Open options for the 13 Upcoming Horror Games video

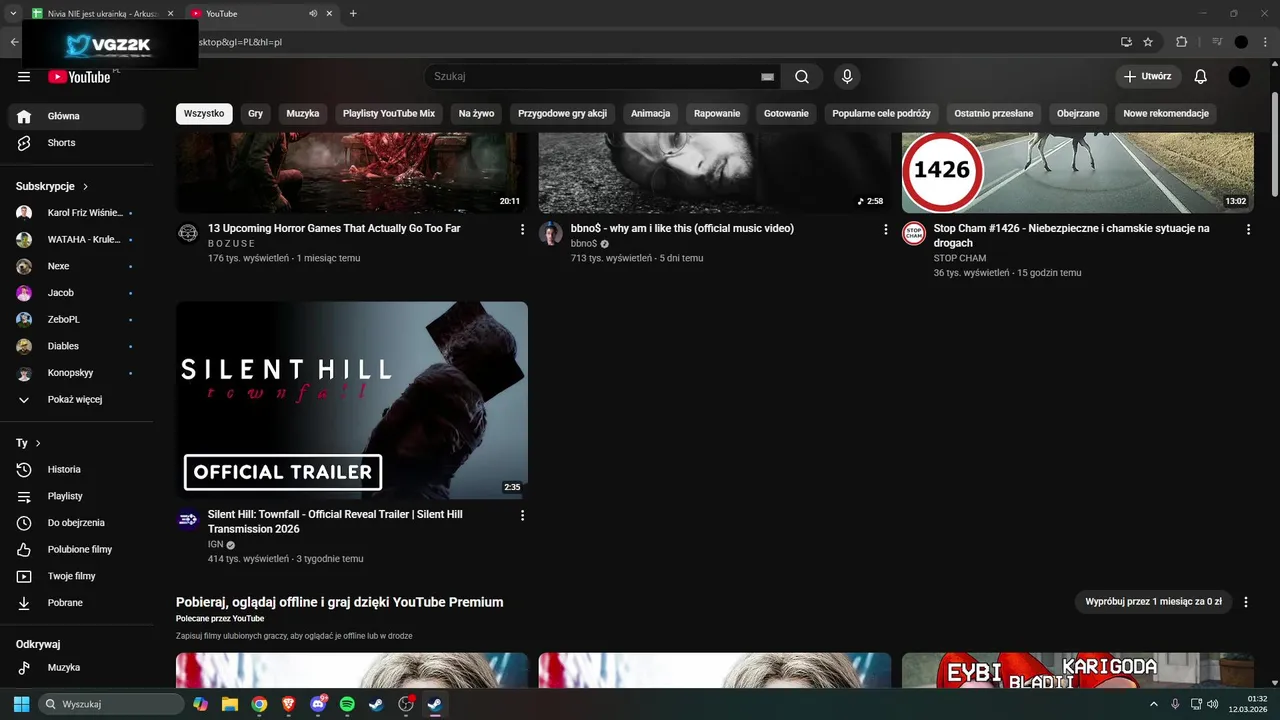[x=522, y=229]
